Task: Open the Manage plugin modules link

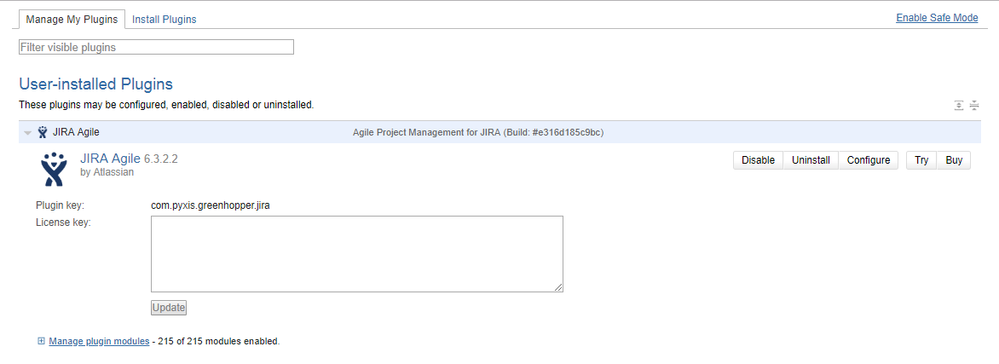Action: tap(99, 341)
